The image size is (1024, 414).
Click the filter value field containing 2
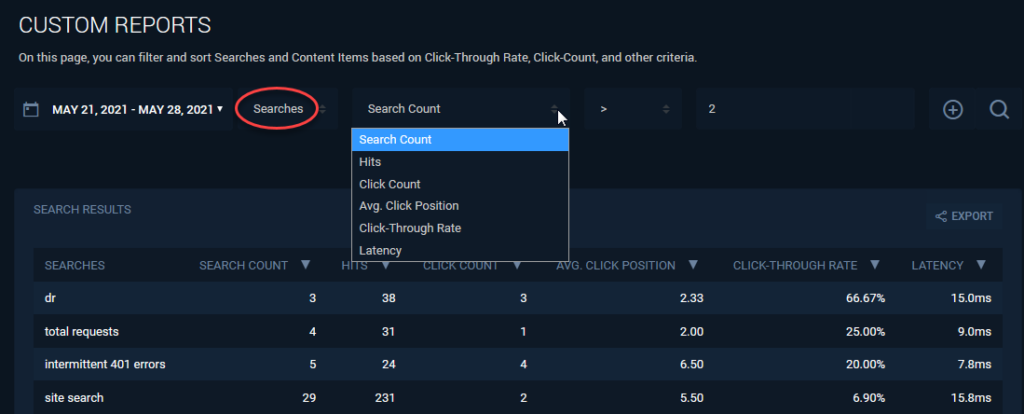805,109
